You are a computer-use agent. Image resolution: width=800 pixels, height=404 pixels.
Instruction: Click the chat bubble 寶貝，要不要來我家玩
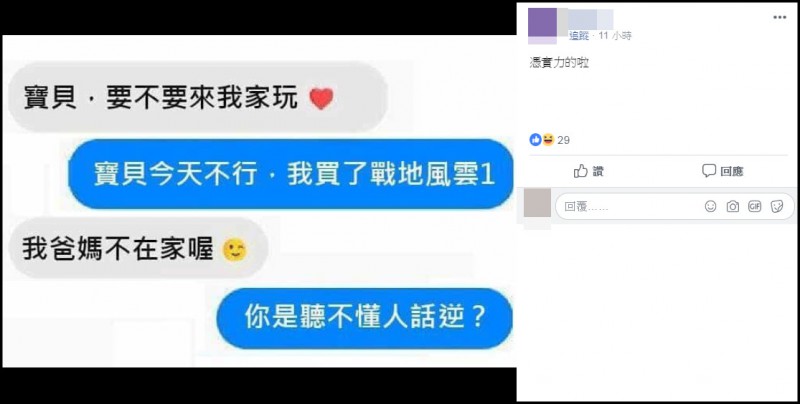click(198, 97)
